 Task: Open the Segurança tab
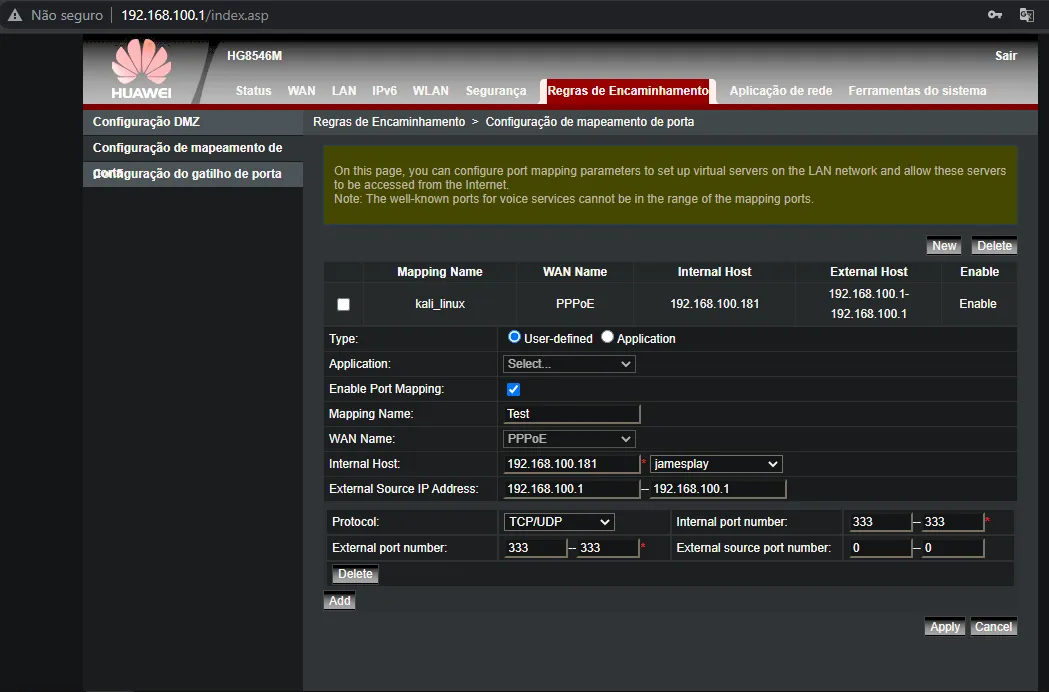[496, 91]
